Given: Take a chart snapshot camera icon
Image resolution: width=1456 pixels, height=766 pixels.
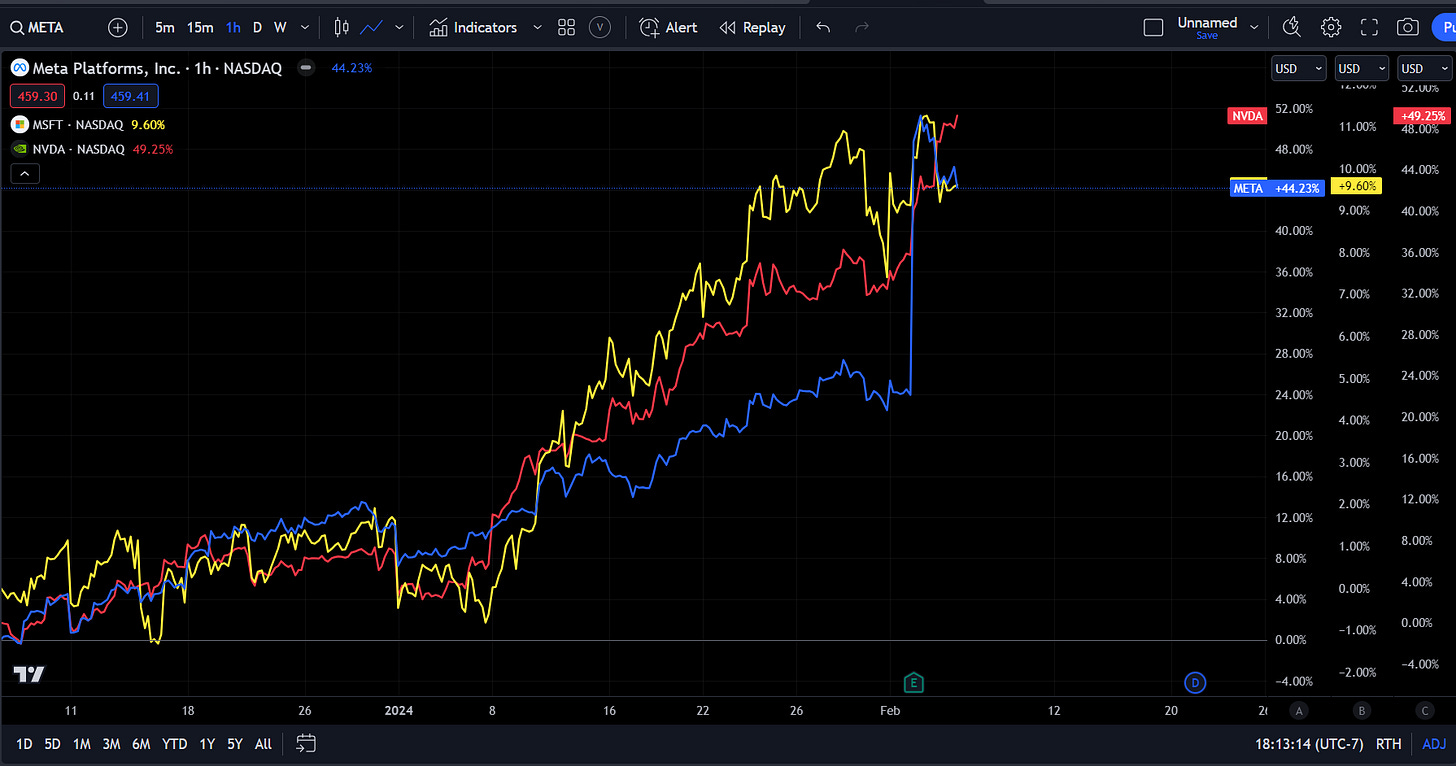Looking at the screenshot, I should (1407, 27).
